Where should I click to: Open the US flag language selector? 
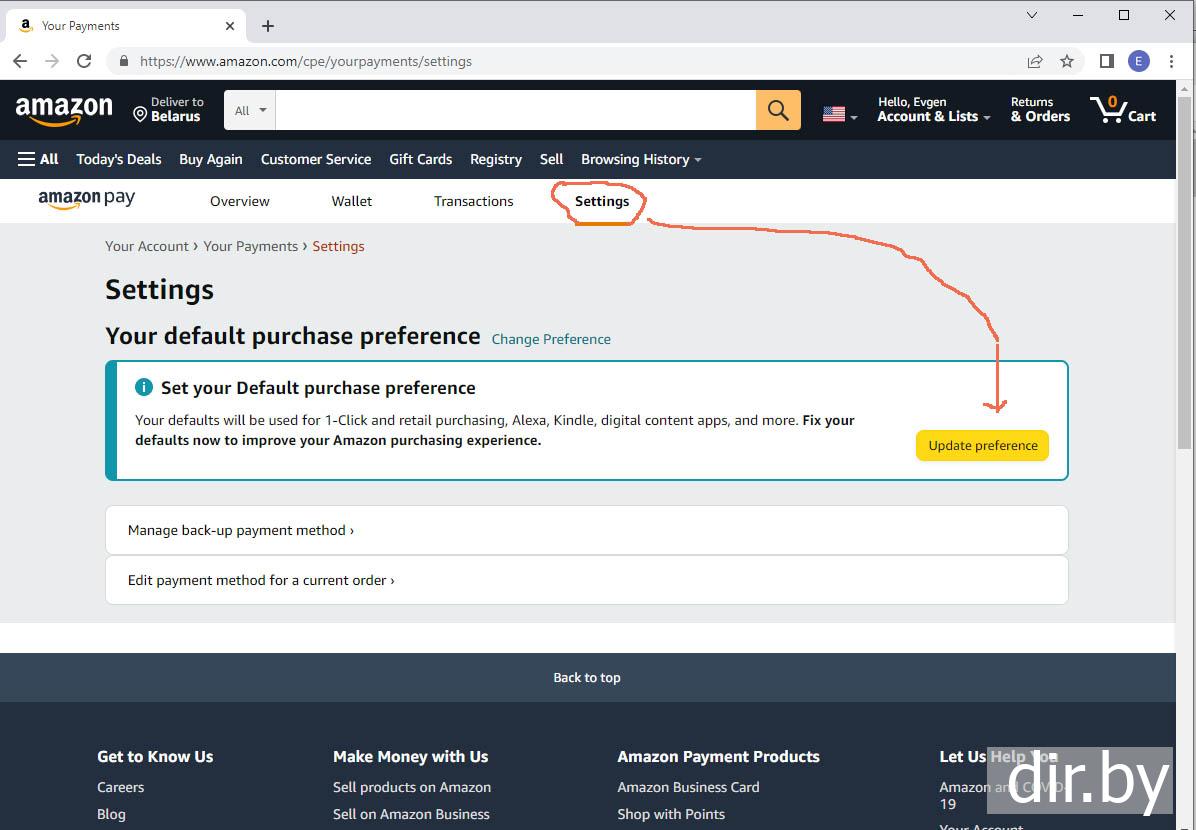click(x=840, y=114)
